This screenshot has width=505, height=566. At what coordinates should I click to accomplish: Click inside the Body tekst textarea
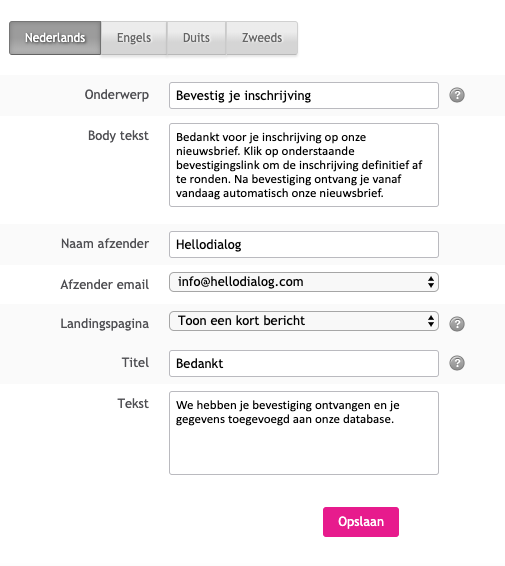[304, 165]
